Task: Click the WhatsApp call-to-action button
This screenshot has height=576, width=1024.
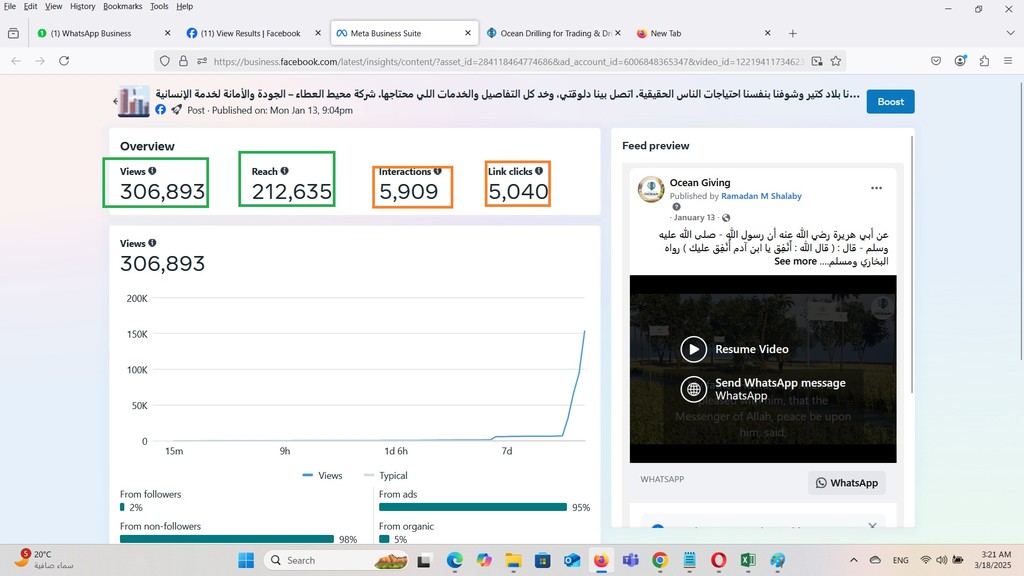Action: (846, 483)
